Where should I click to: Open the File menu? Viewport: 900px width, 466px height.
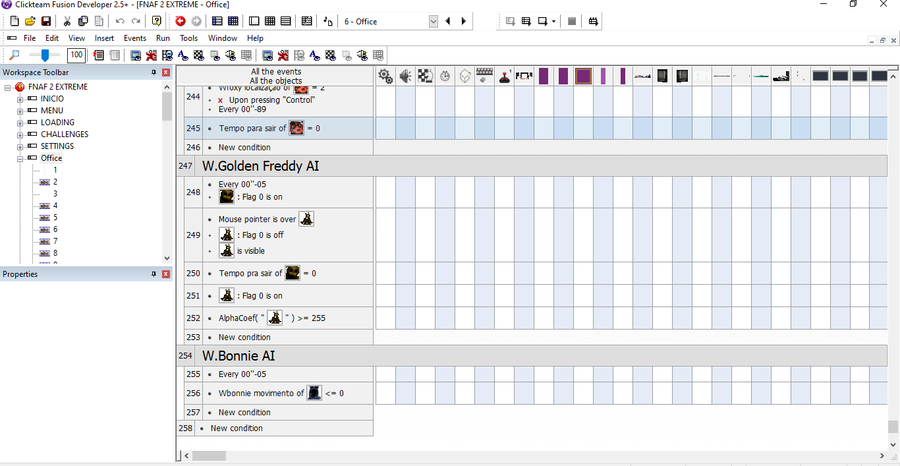pos(29,38)
